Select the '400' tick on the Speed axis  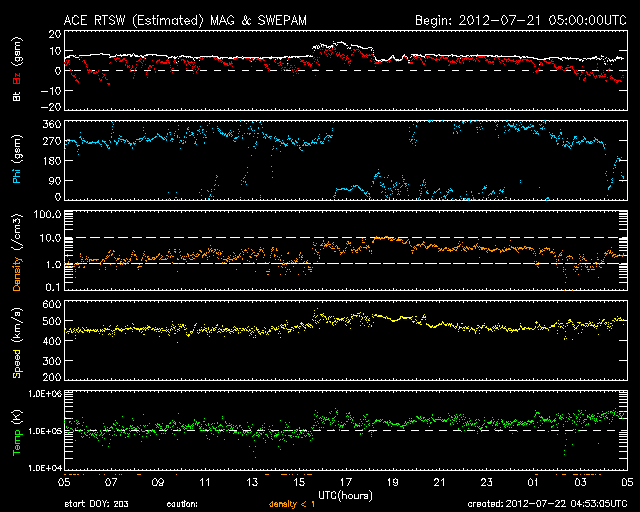point(52,341)
